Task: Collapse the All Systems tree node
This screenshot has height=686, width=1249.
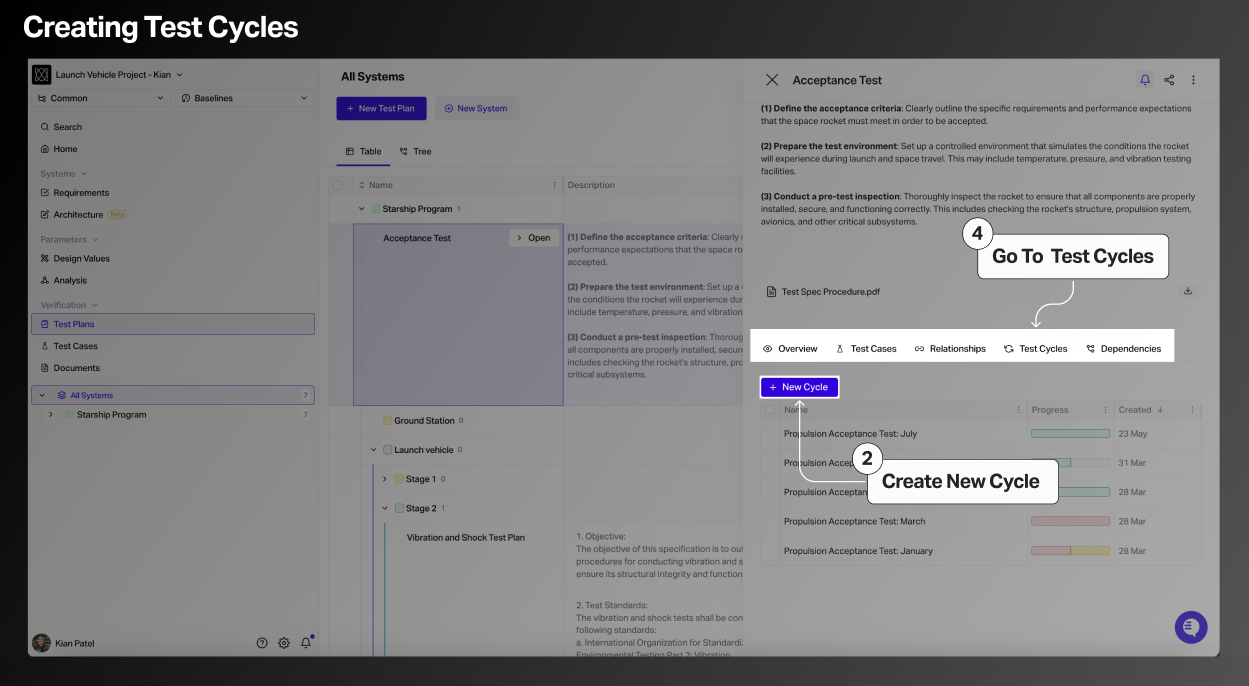Action: click(42, 395)
